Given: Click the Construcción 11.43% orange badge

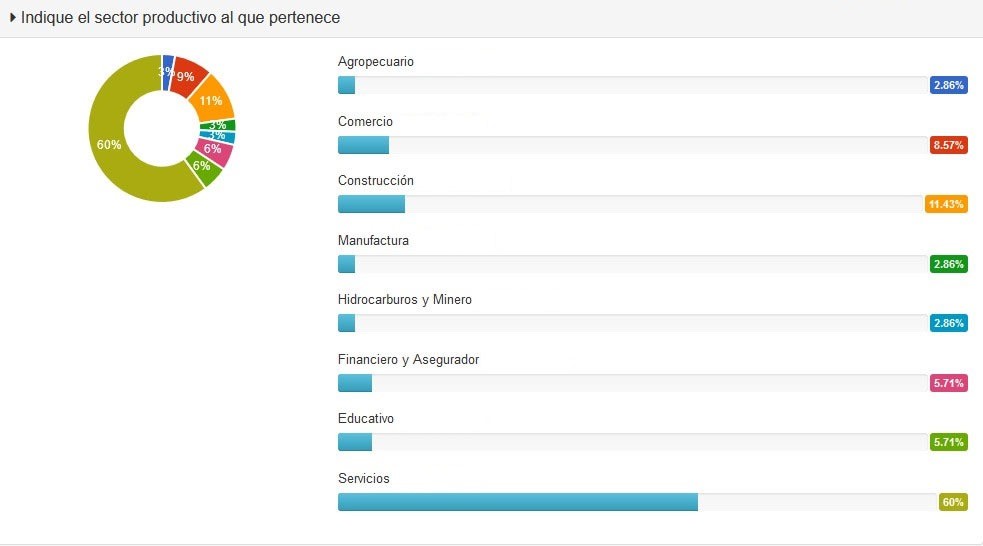Looking at the screenshot, I should pos(946,204).
